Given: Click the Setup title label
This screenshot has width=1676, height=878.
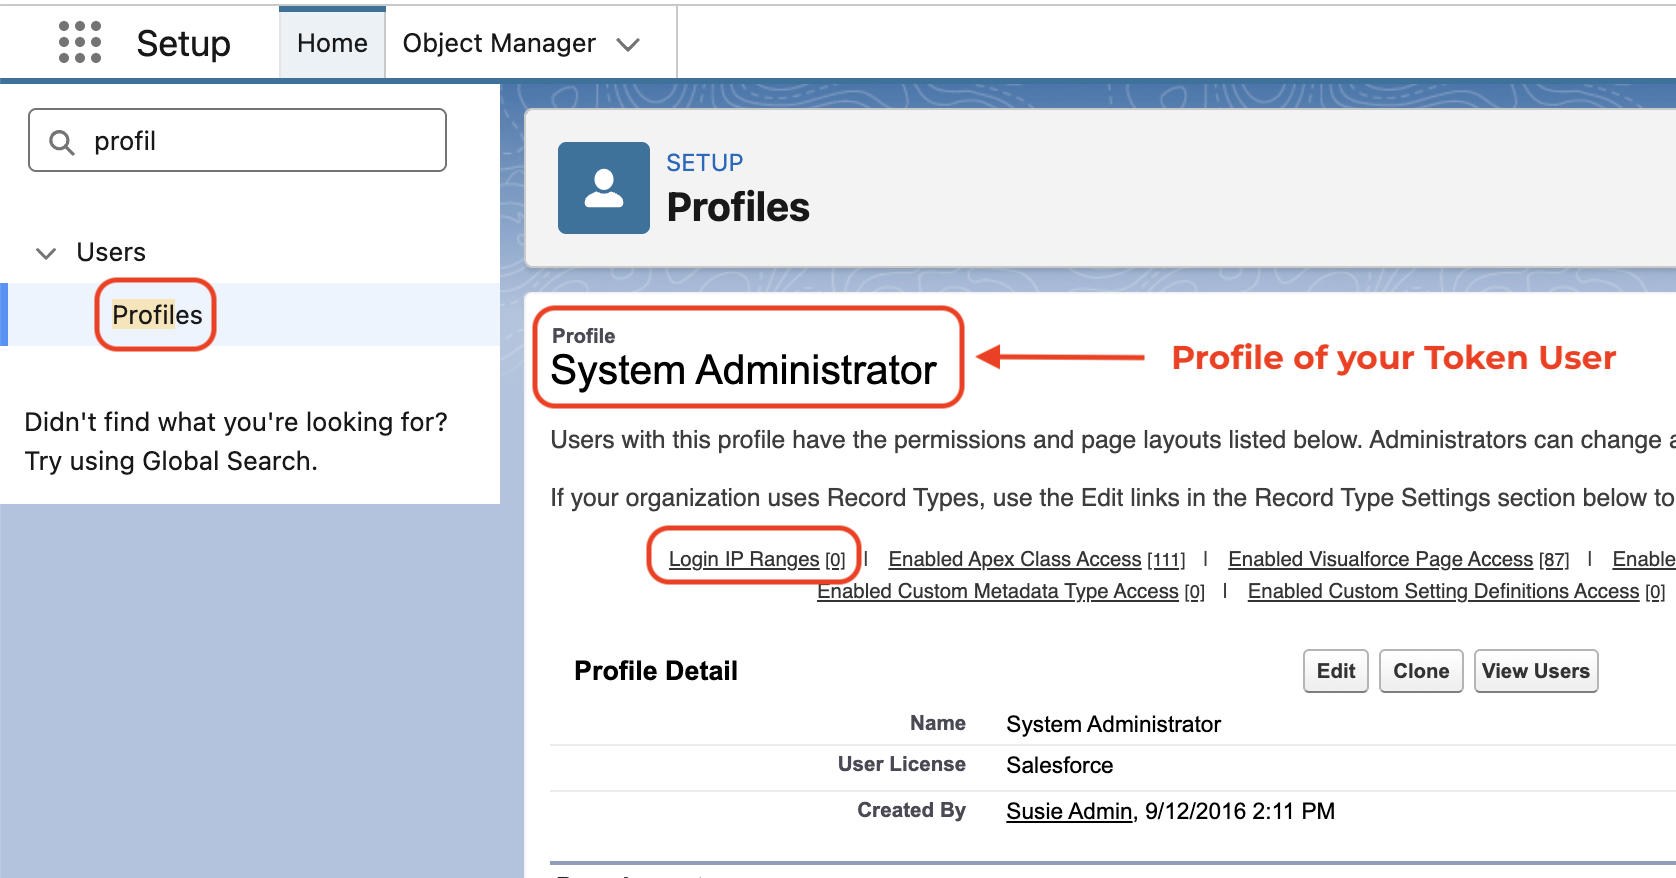Looking at the screenshot, I should tap(184, 43).
